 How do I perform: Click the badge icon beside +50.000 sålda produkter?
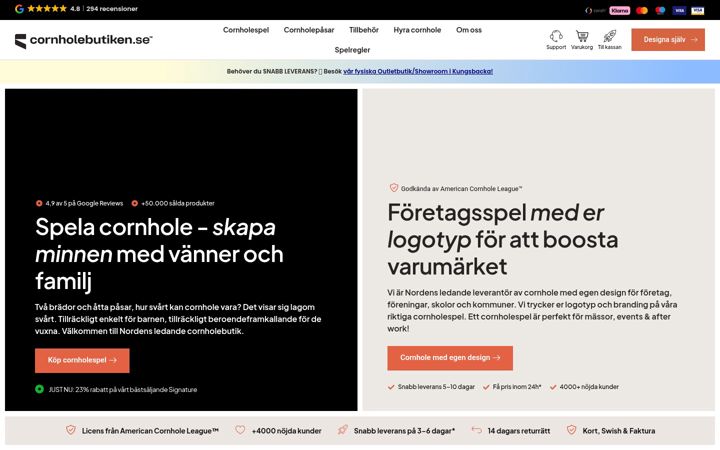tap(135, 203)
